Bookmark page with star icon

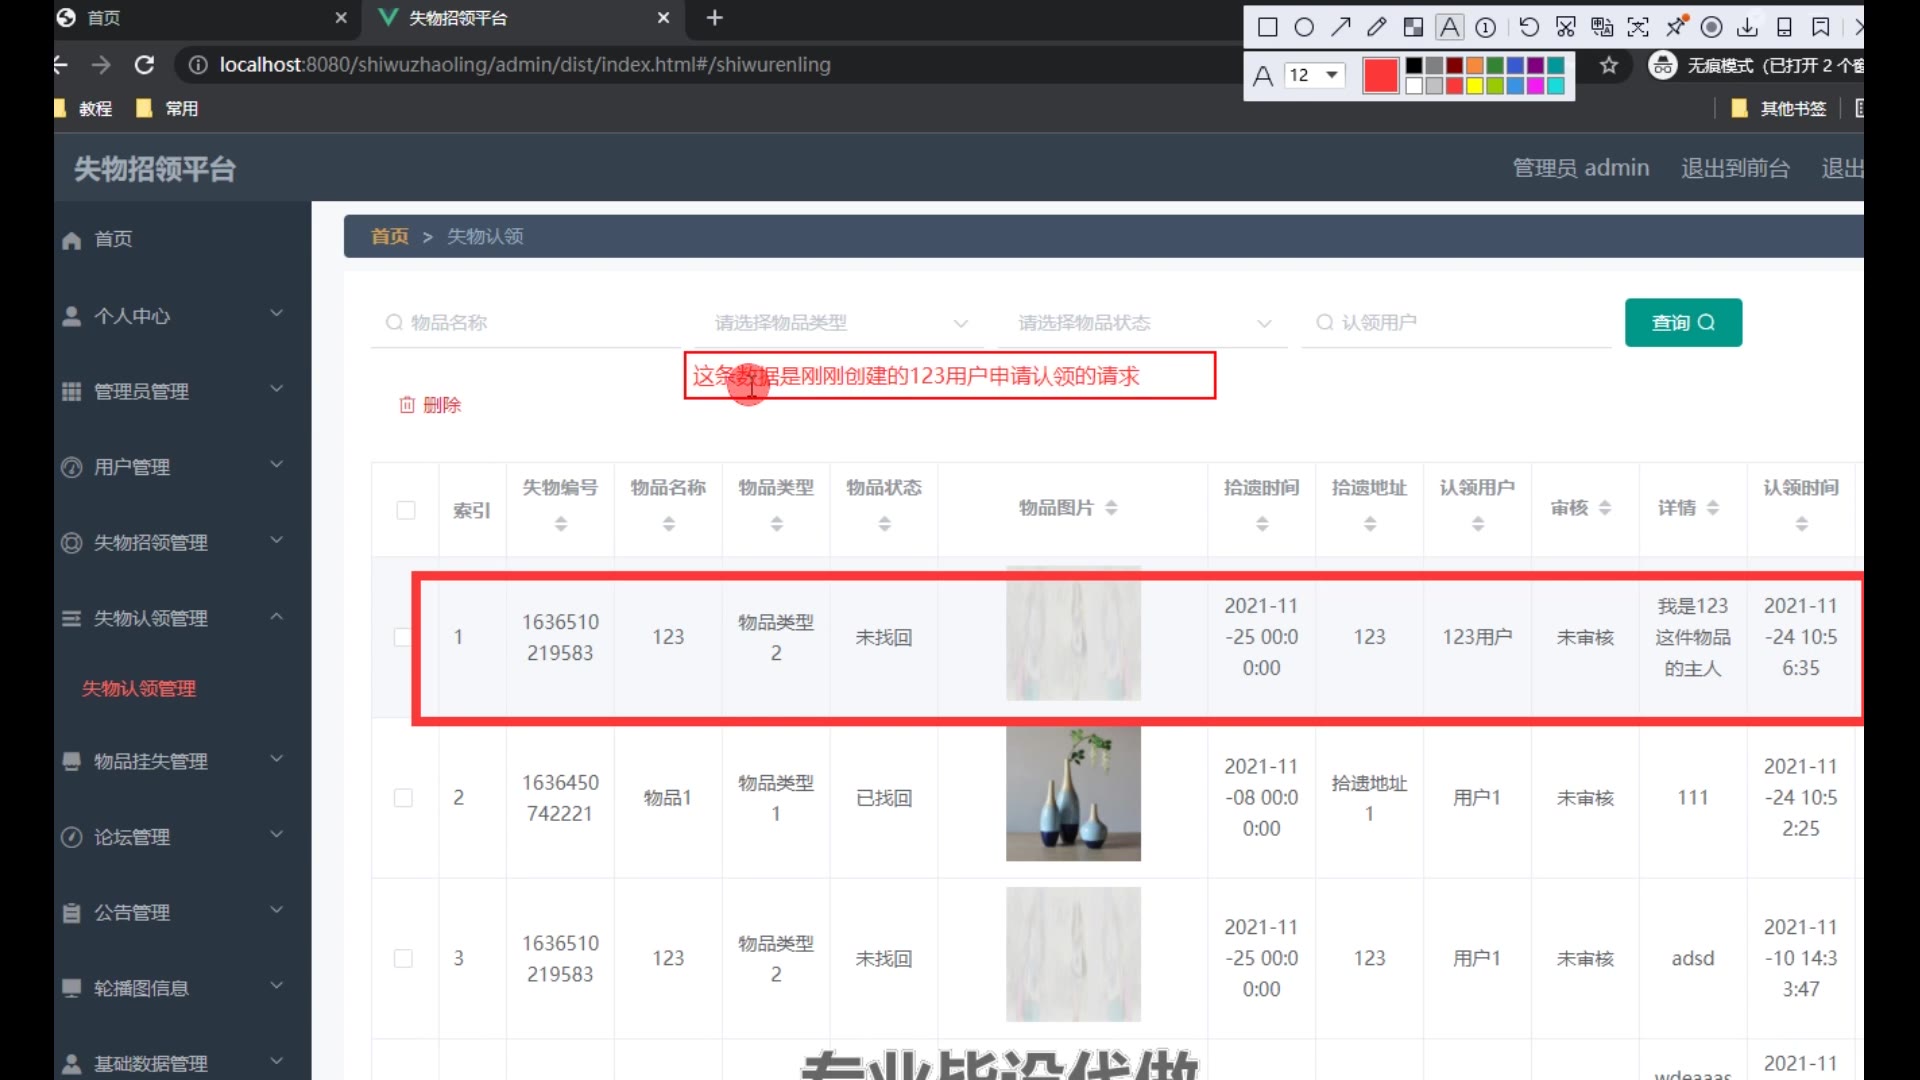point(1608,66)
